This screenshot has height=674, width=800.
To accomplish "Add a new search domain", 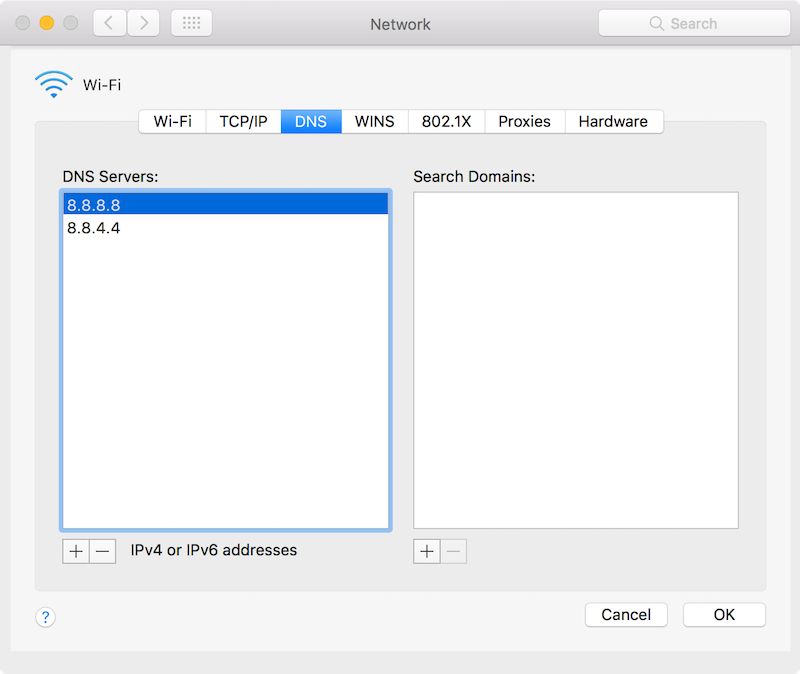I will 427,551.
